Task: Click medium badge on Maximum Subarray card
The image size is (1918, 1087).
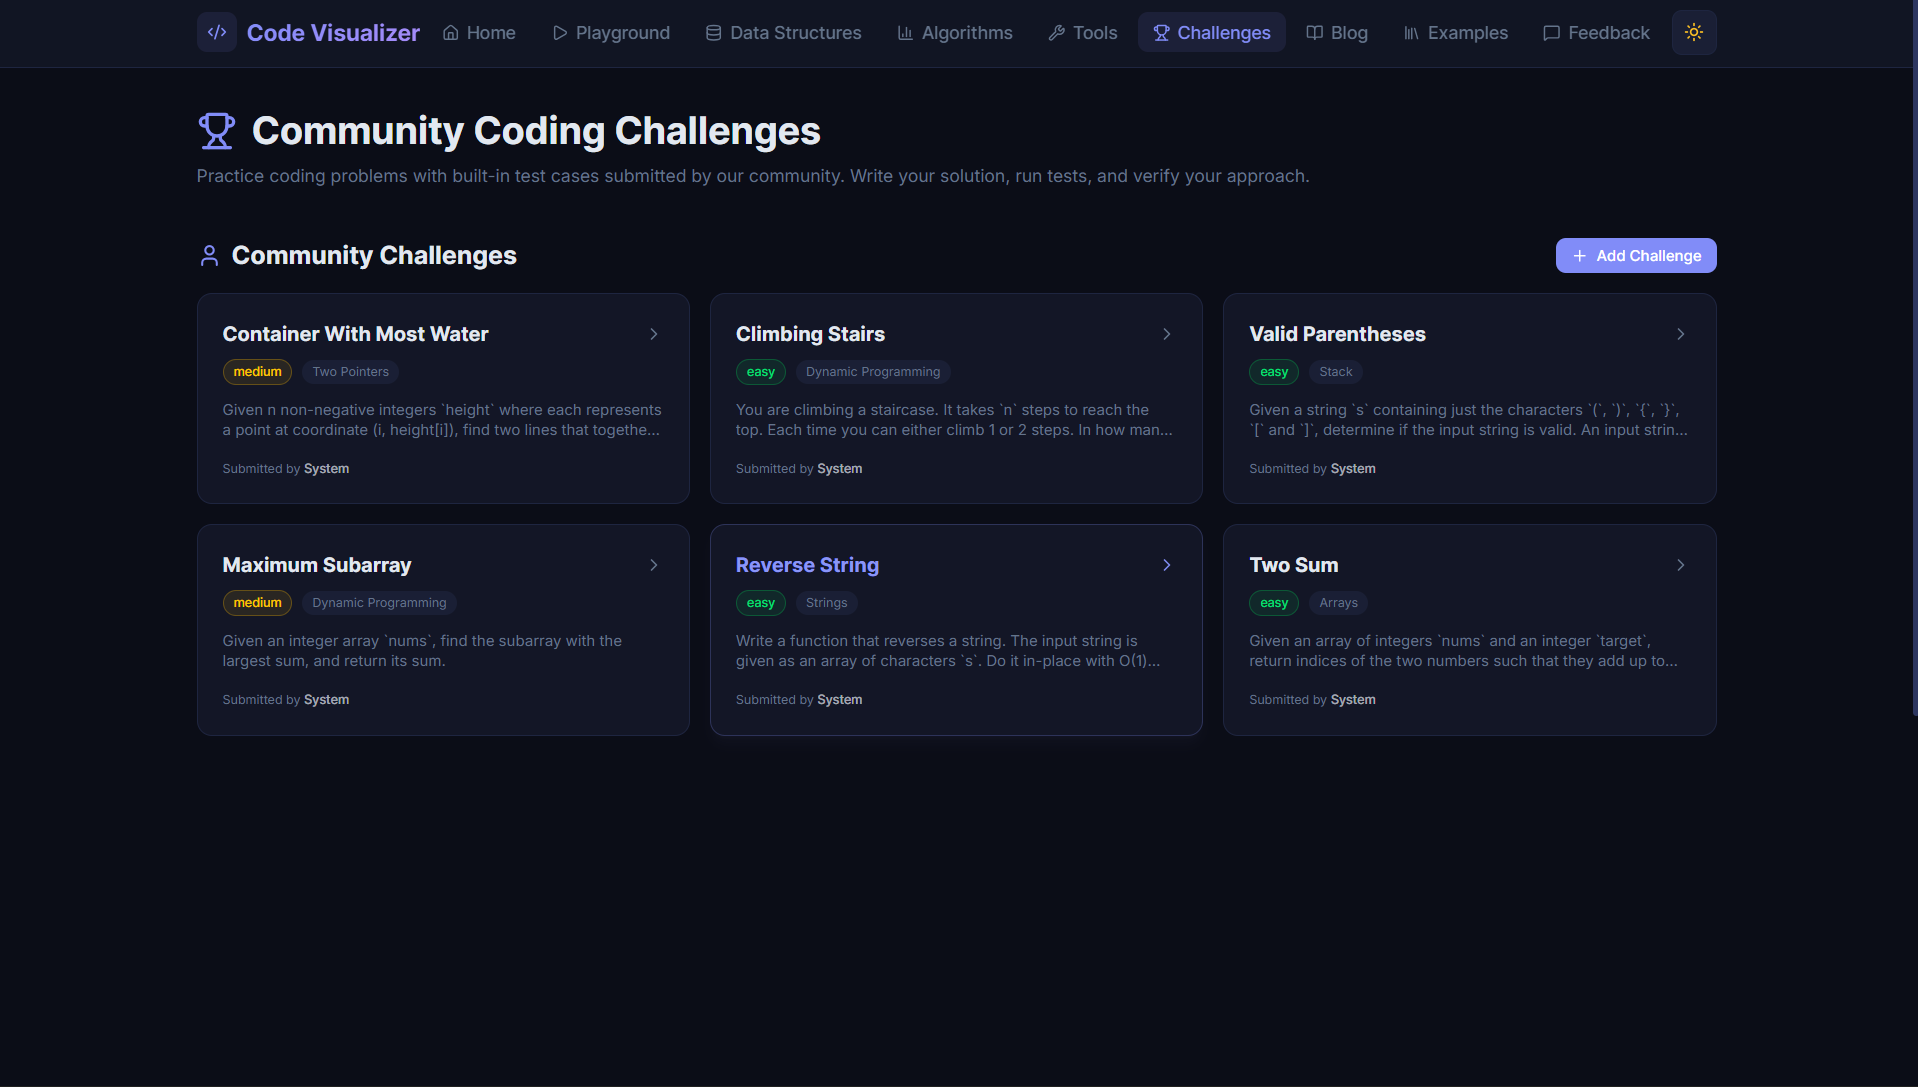Action: pyautogui.click(x=257, y=603)
